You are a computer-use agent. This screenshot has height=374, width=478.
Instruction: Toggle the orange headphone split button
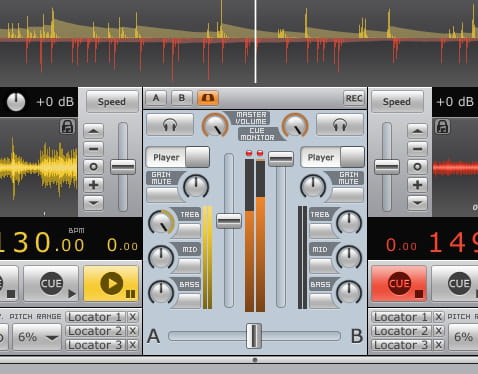(x=208, y=98)
